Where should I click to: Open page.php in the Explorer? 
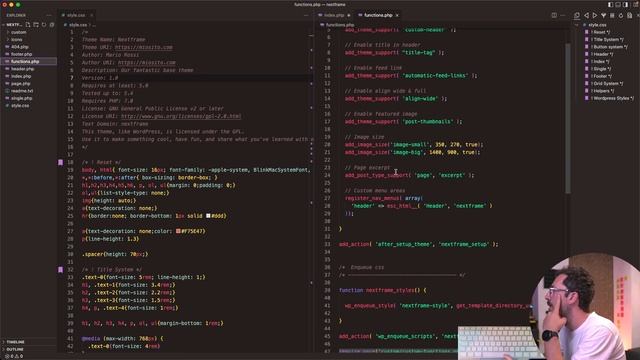(x=28, y=84)
